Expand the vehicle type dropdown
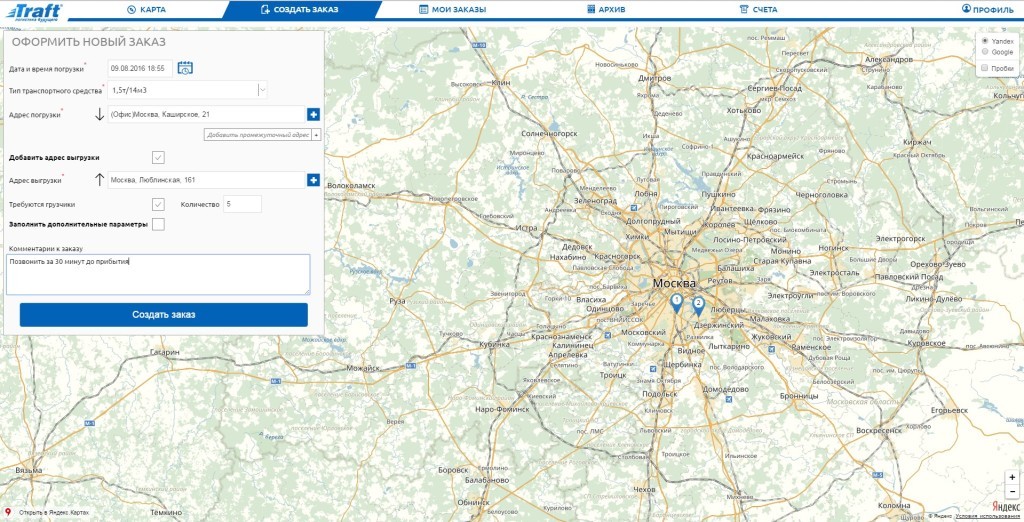This screenshot has height=522, width=1024. coord(262,90)
